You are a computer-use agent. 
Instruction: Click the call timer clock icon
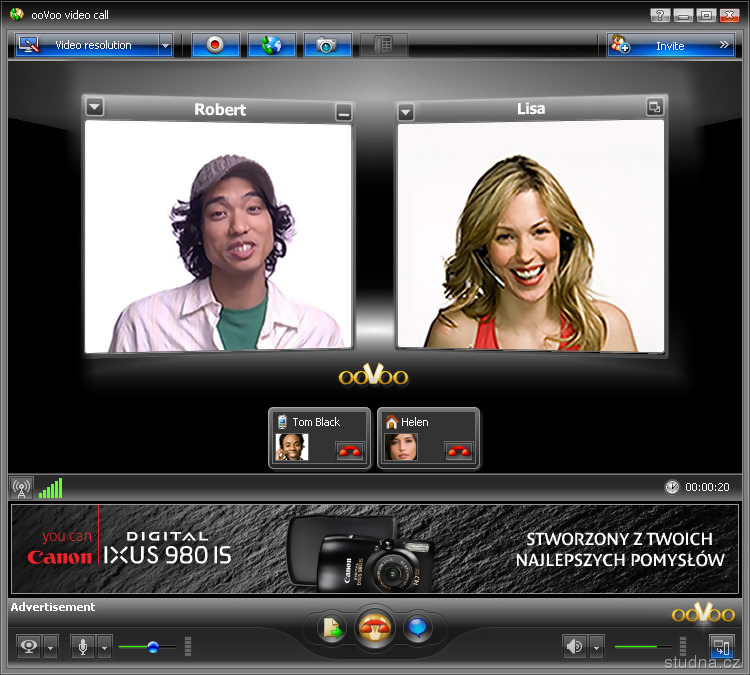(672, 487)
